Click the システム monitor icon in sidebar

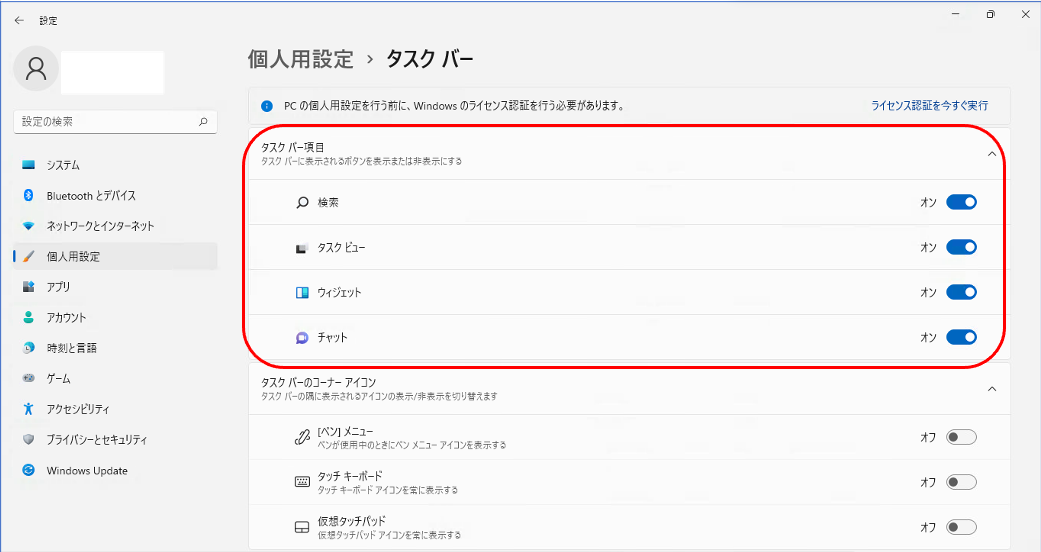(29, 165)
